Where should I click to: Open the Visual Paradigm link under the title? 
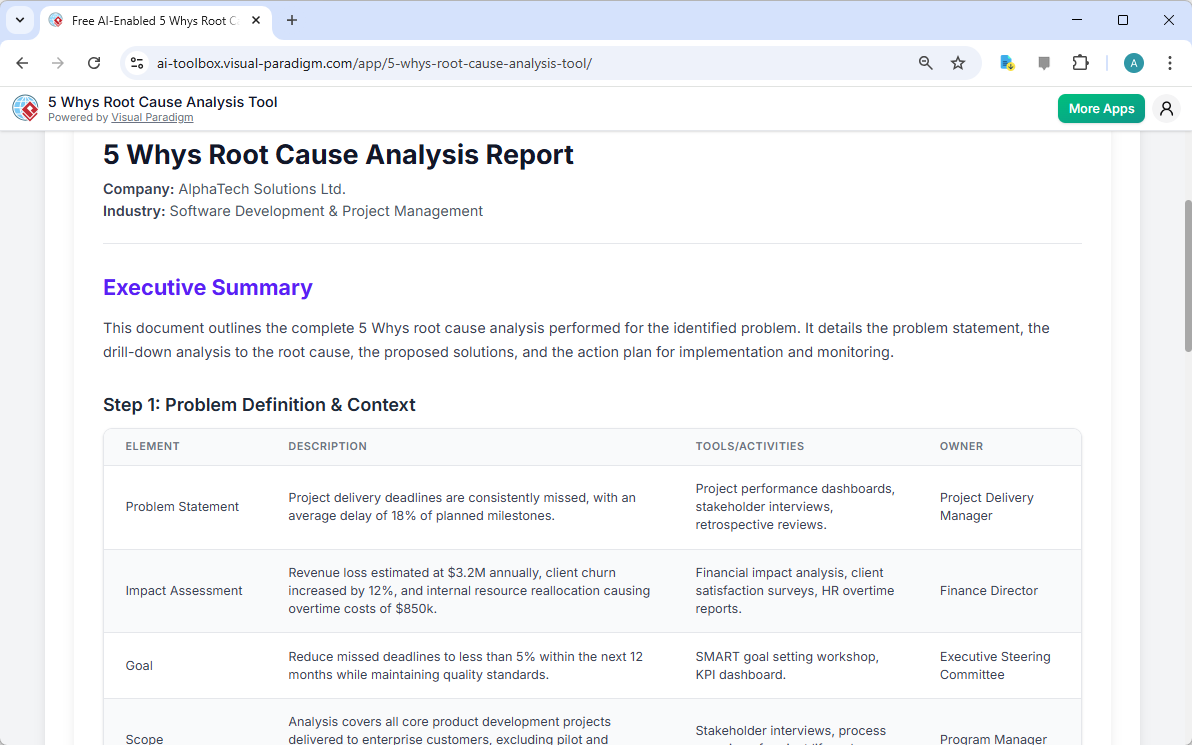(x=152, y=117)
